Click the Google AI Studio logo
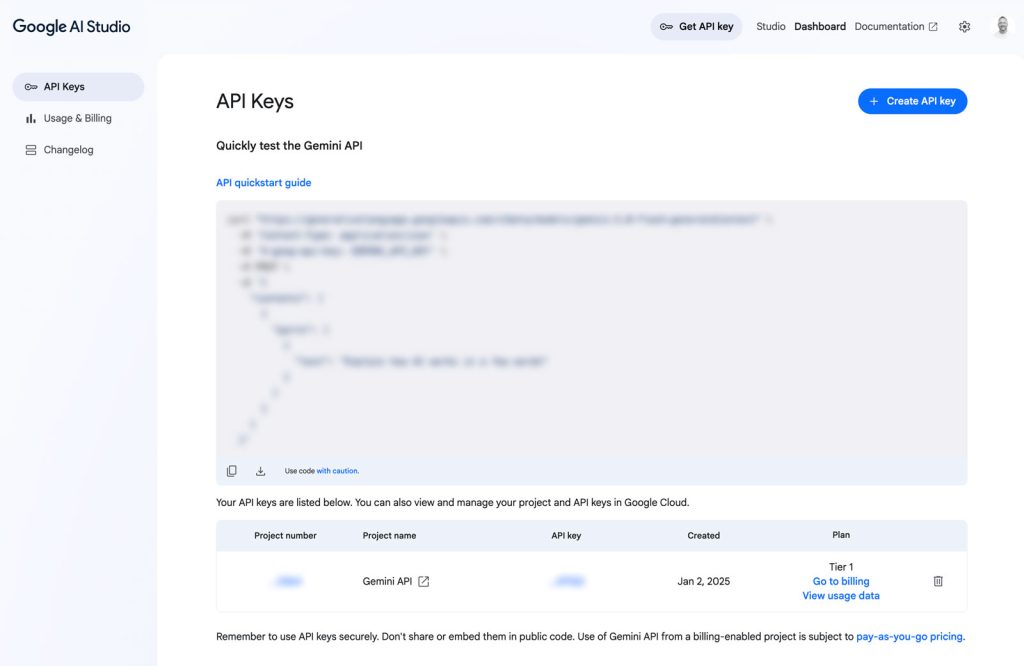This screenshot has height=666, width=1024. click(71, 27)
